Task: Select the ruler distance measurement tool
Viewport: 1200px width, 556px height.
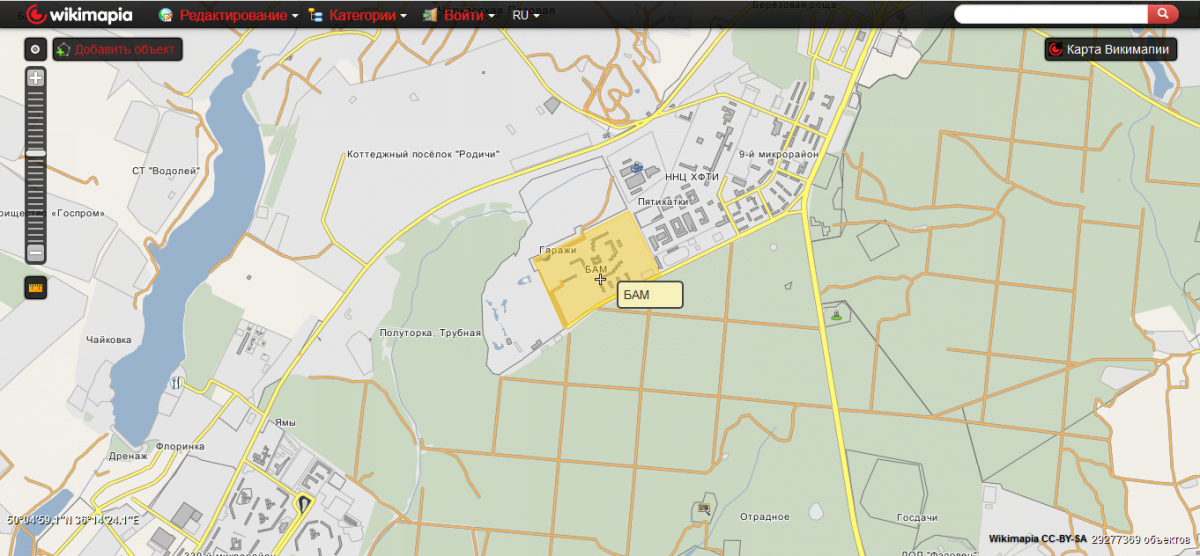Action: 36,288
